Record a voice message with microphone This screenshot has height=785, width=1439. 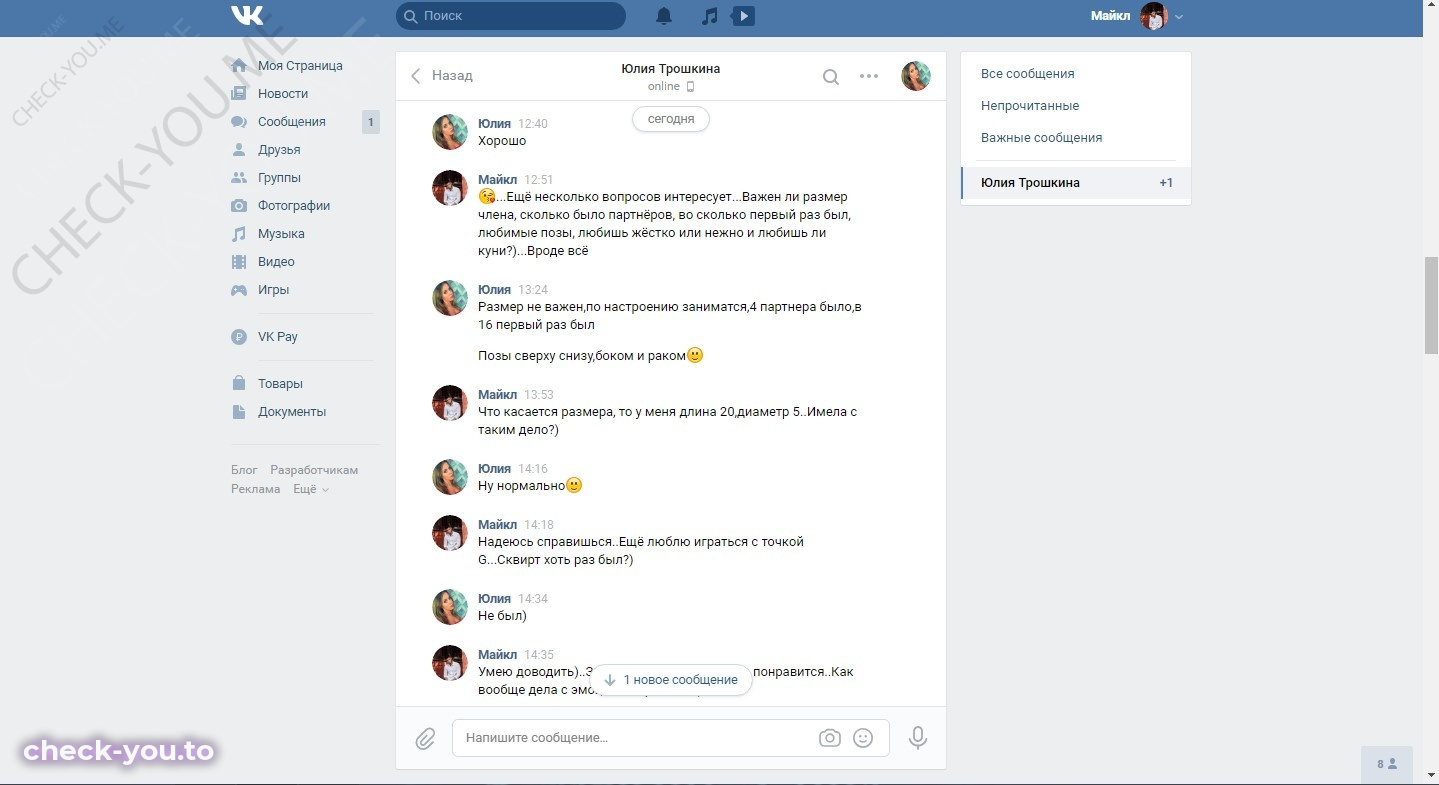click(917, 738)
